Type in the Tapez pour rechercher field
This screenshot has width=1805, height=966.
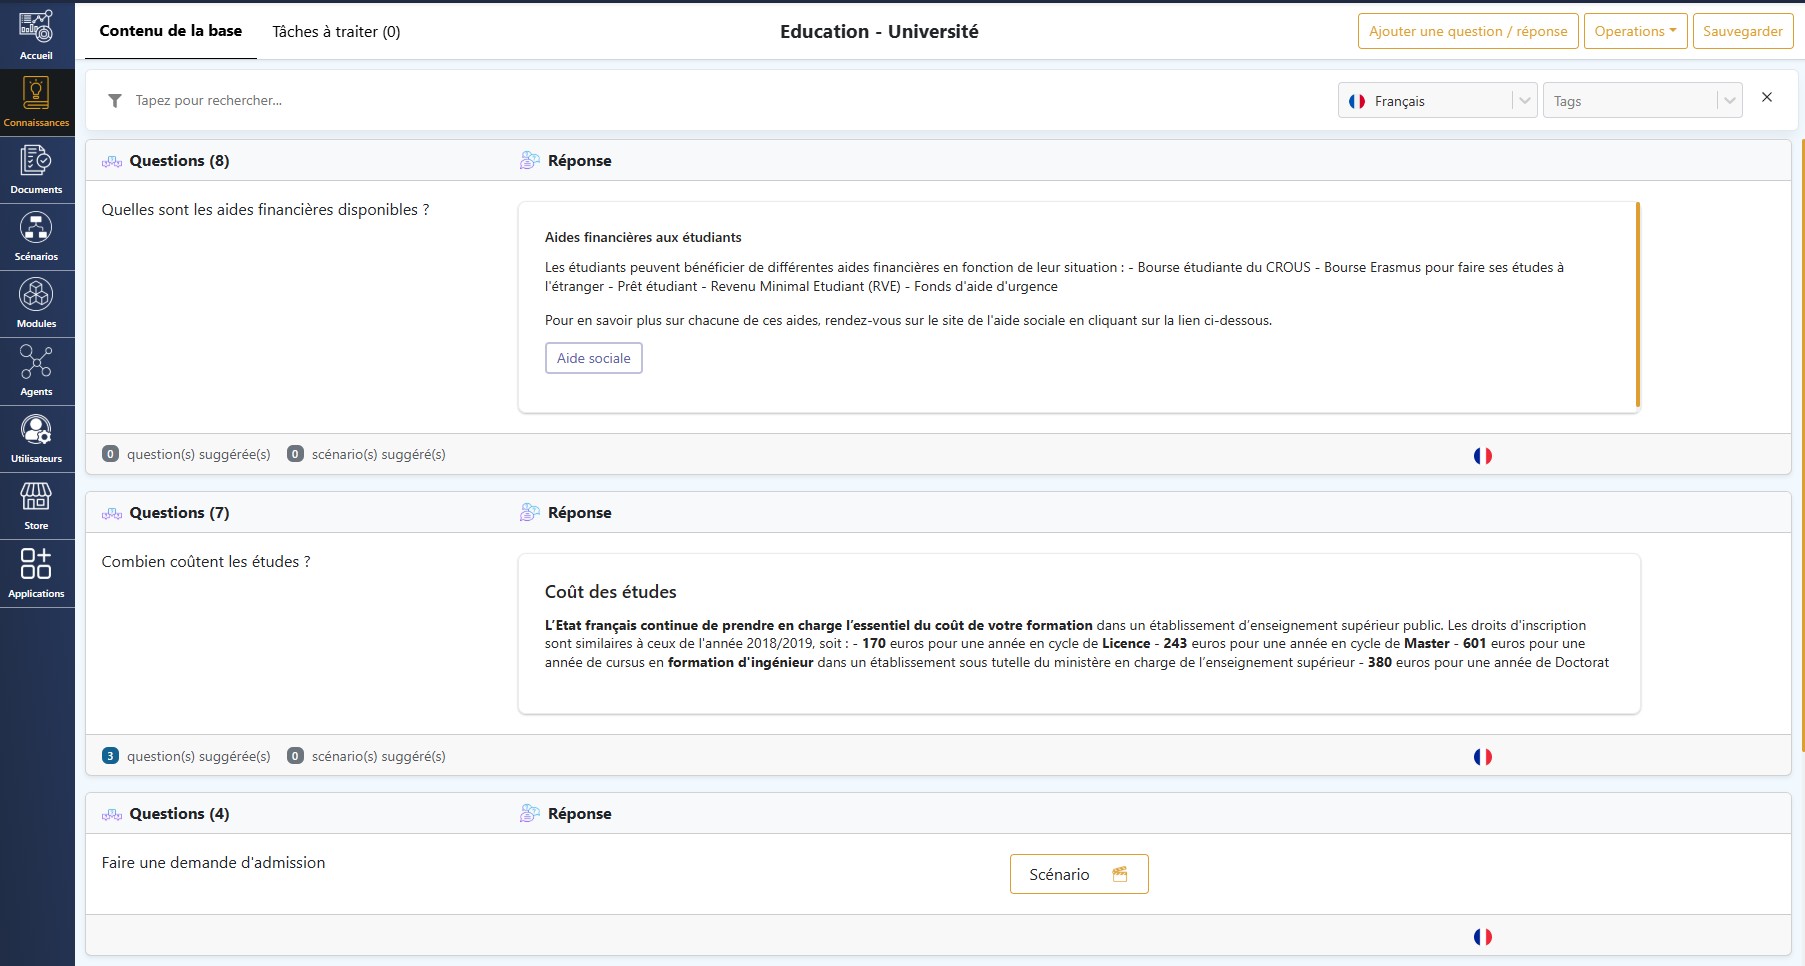[700, 101]
